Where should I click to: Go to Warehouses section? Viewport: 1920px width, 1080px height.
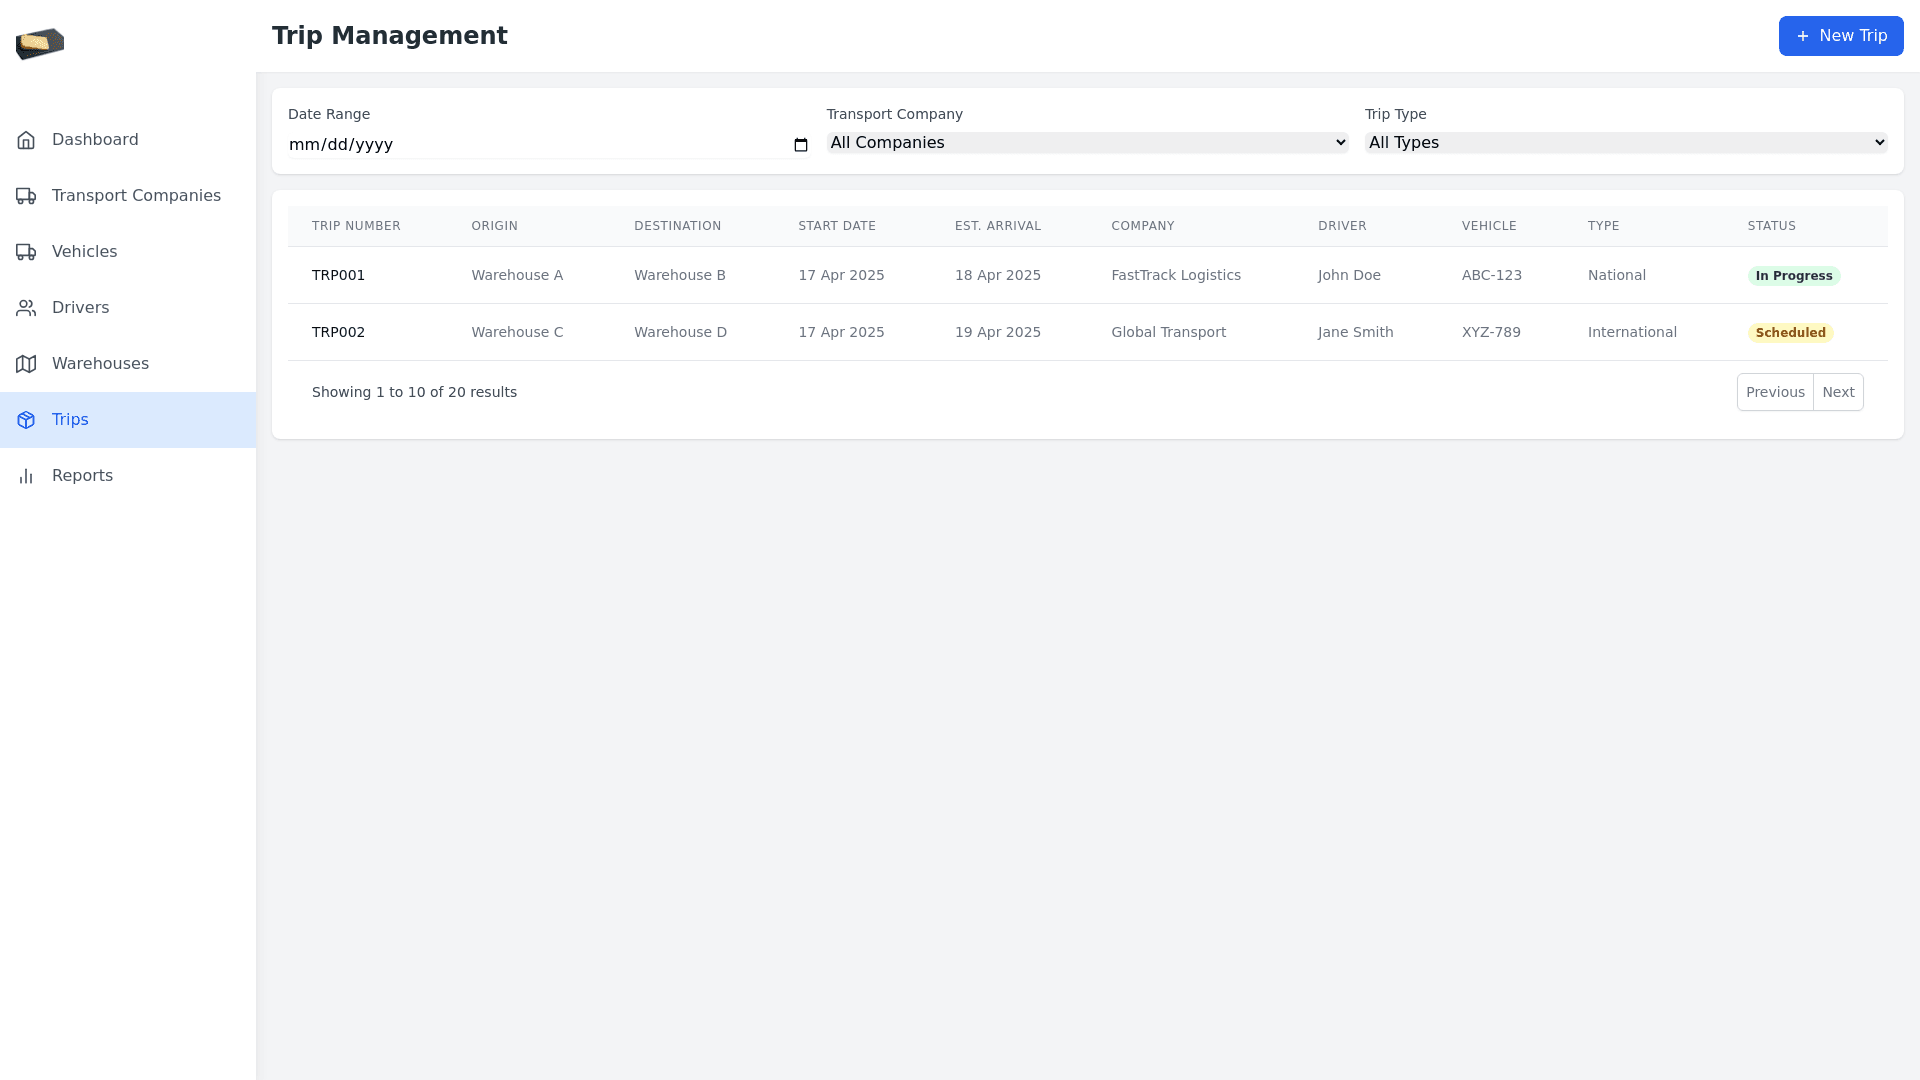[100, 364]
